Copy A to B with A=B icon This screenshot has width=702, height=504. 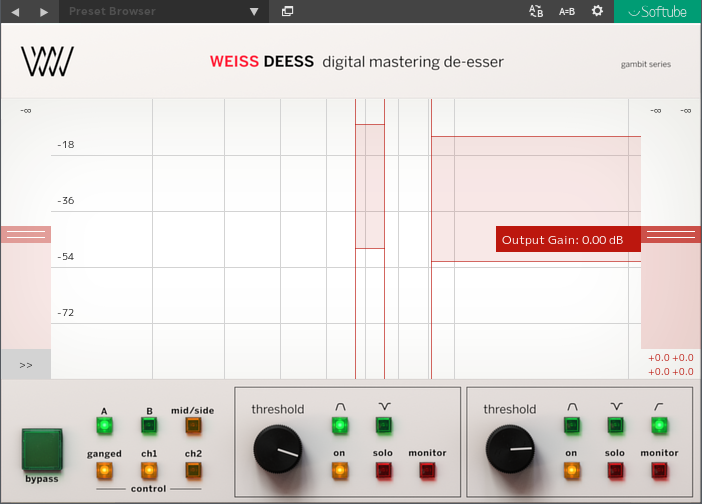(566, 11)
